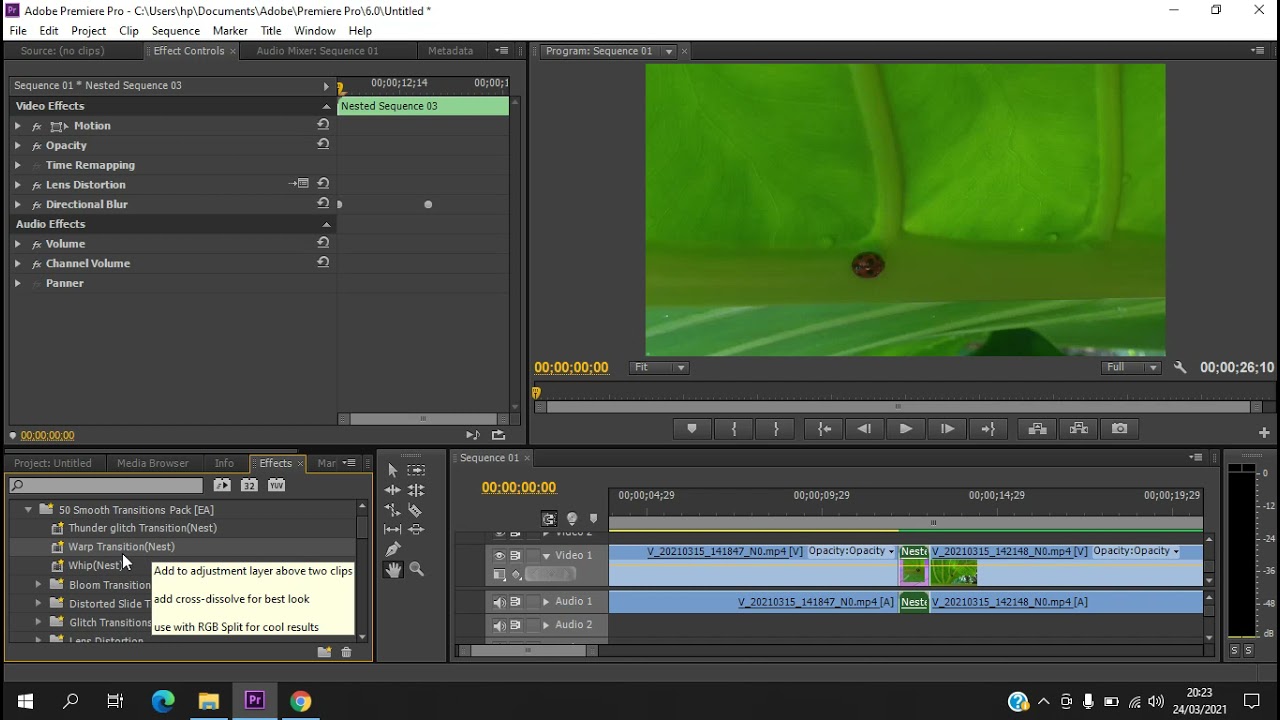Expand the Motion effect properties
Image resolution: width=1280 pixels, height=720 pixels.
tap(17, 126)
